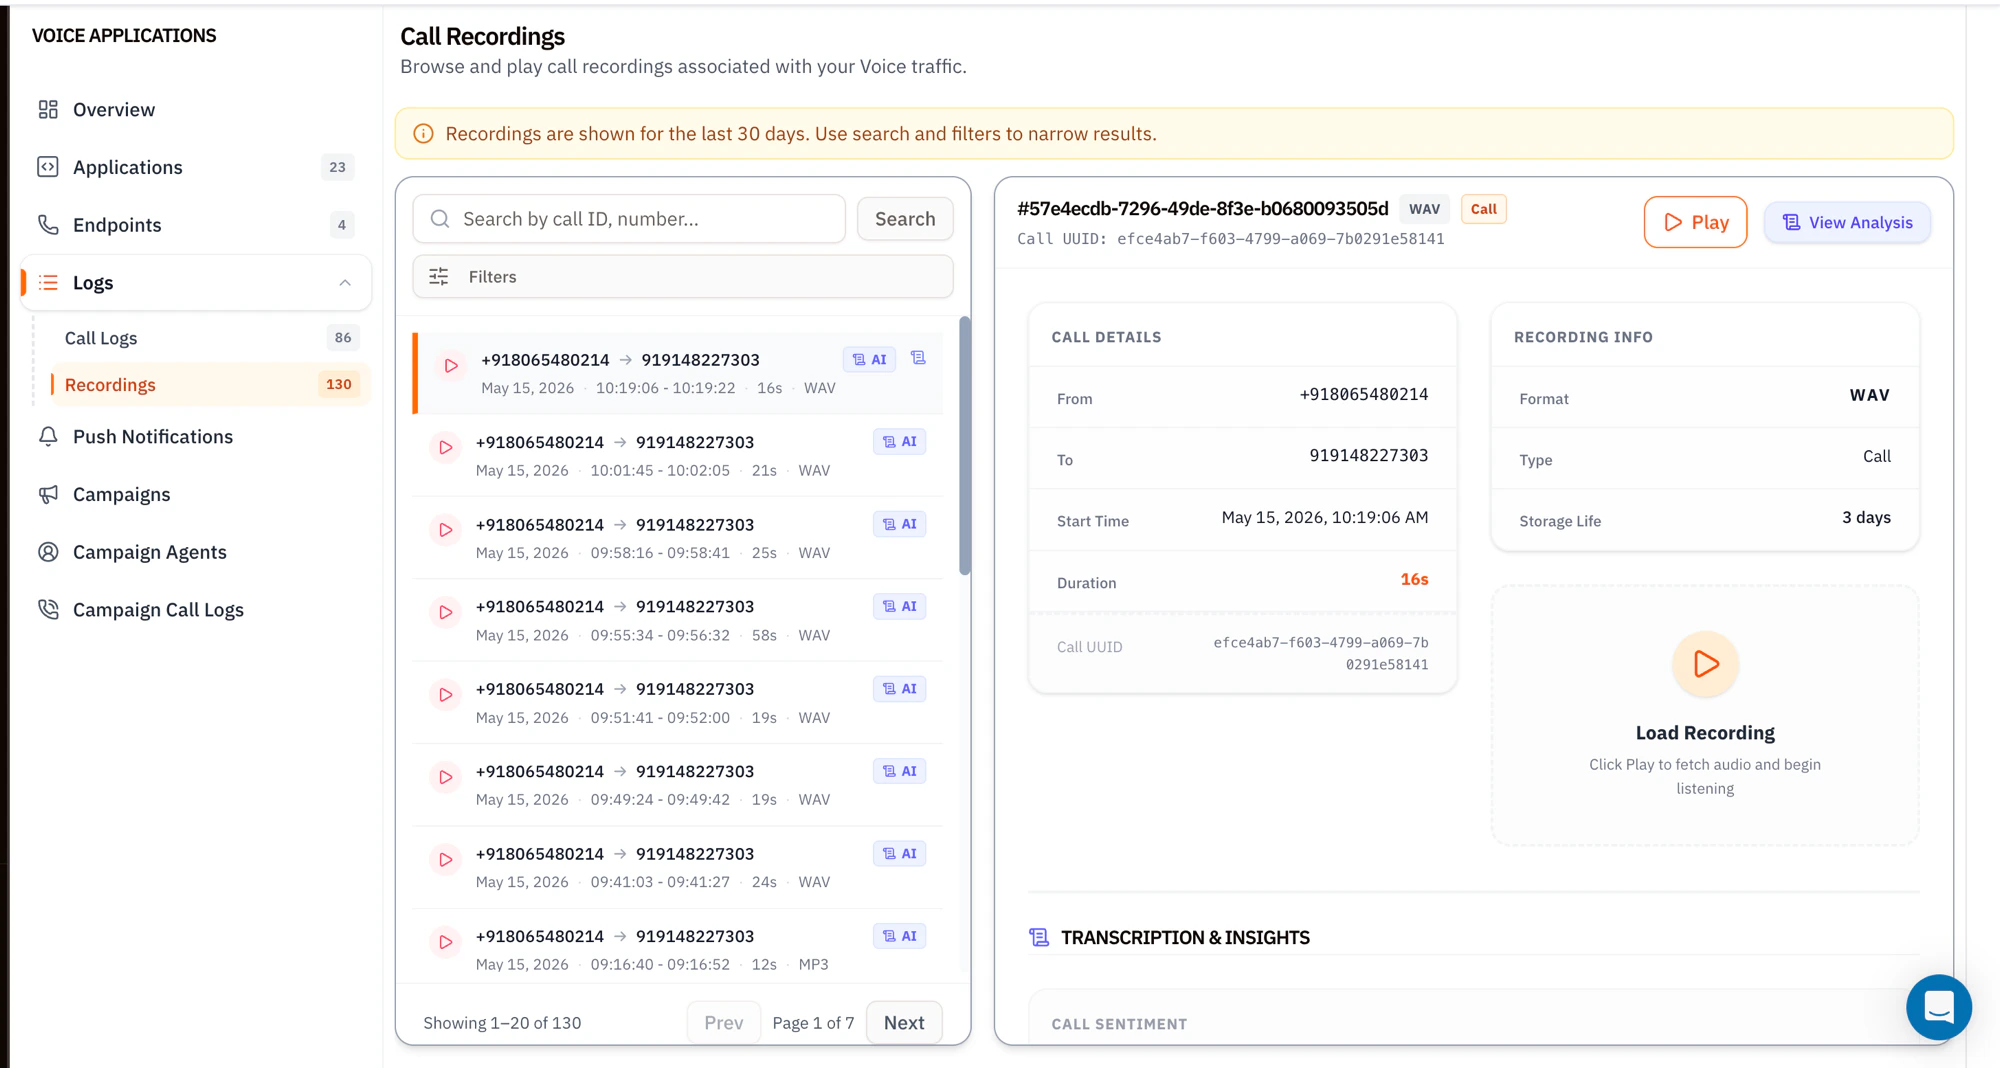Screen dimensions: 2000x1068
Task: Click the Applications count badge 23
Action: tap(338, 167)
